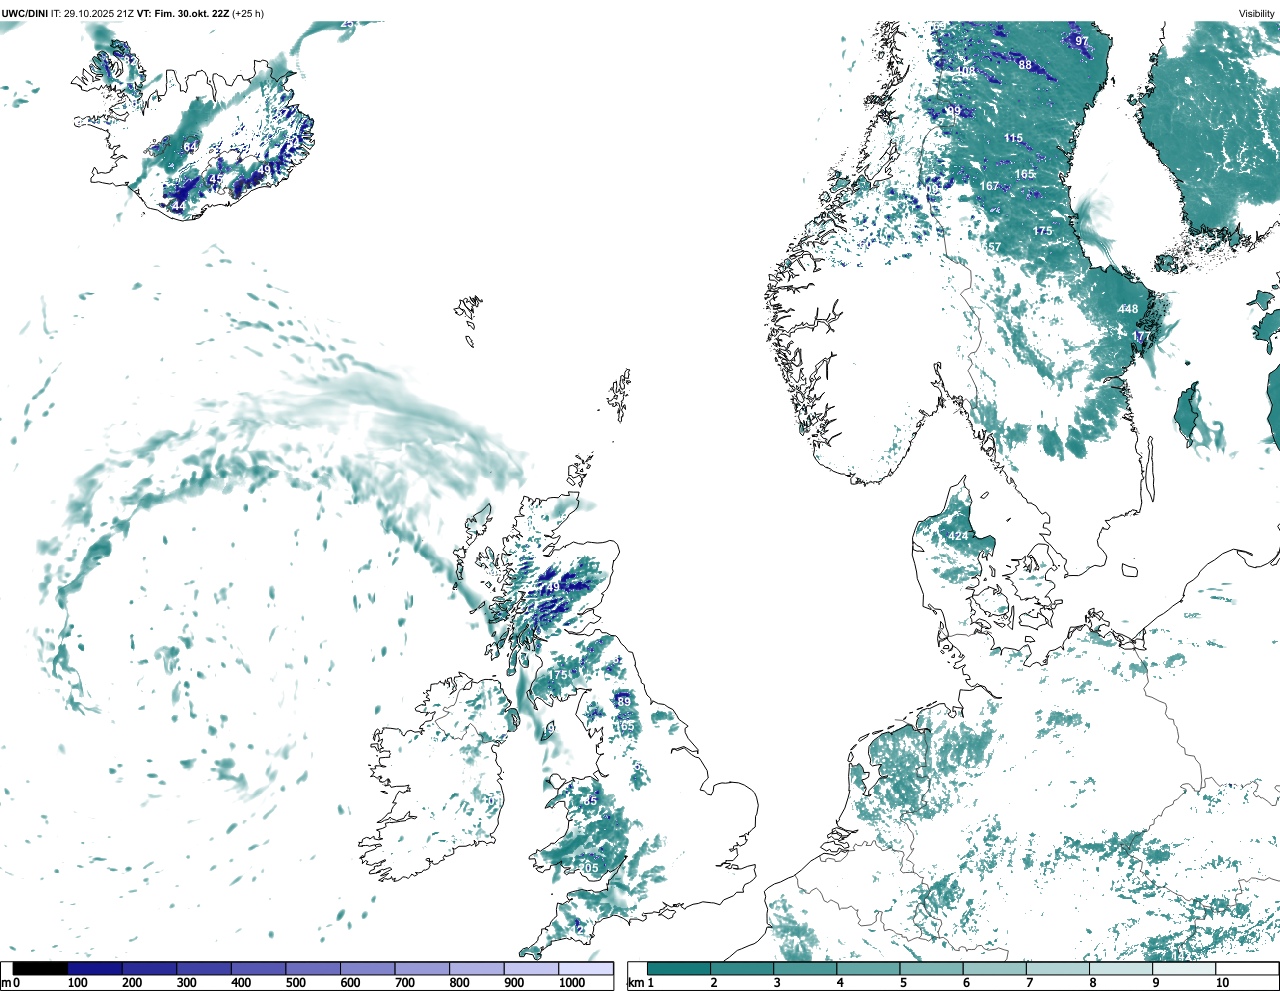Click the 300–400 m legend color segment
Viewport: 1280px width, 991px height.
click(x=204, y=968)
